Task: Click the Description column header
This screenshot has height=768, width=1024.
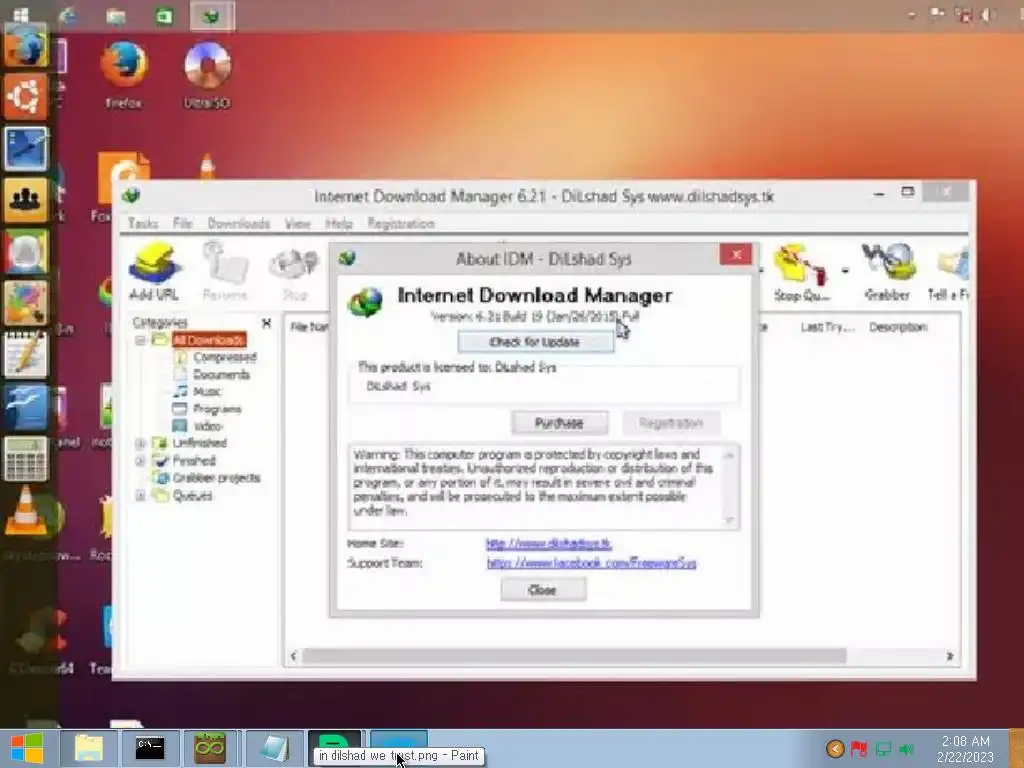Action: pos(898,327)
